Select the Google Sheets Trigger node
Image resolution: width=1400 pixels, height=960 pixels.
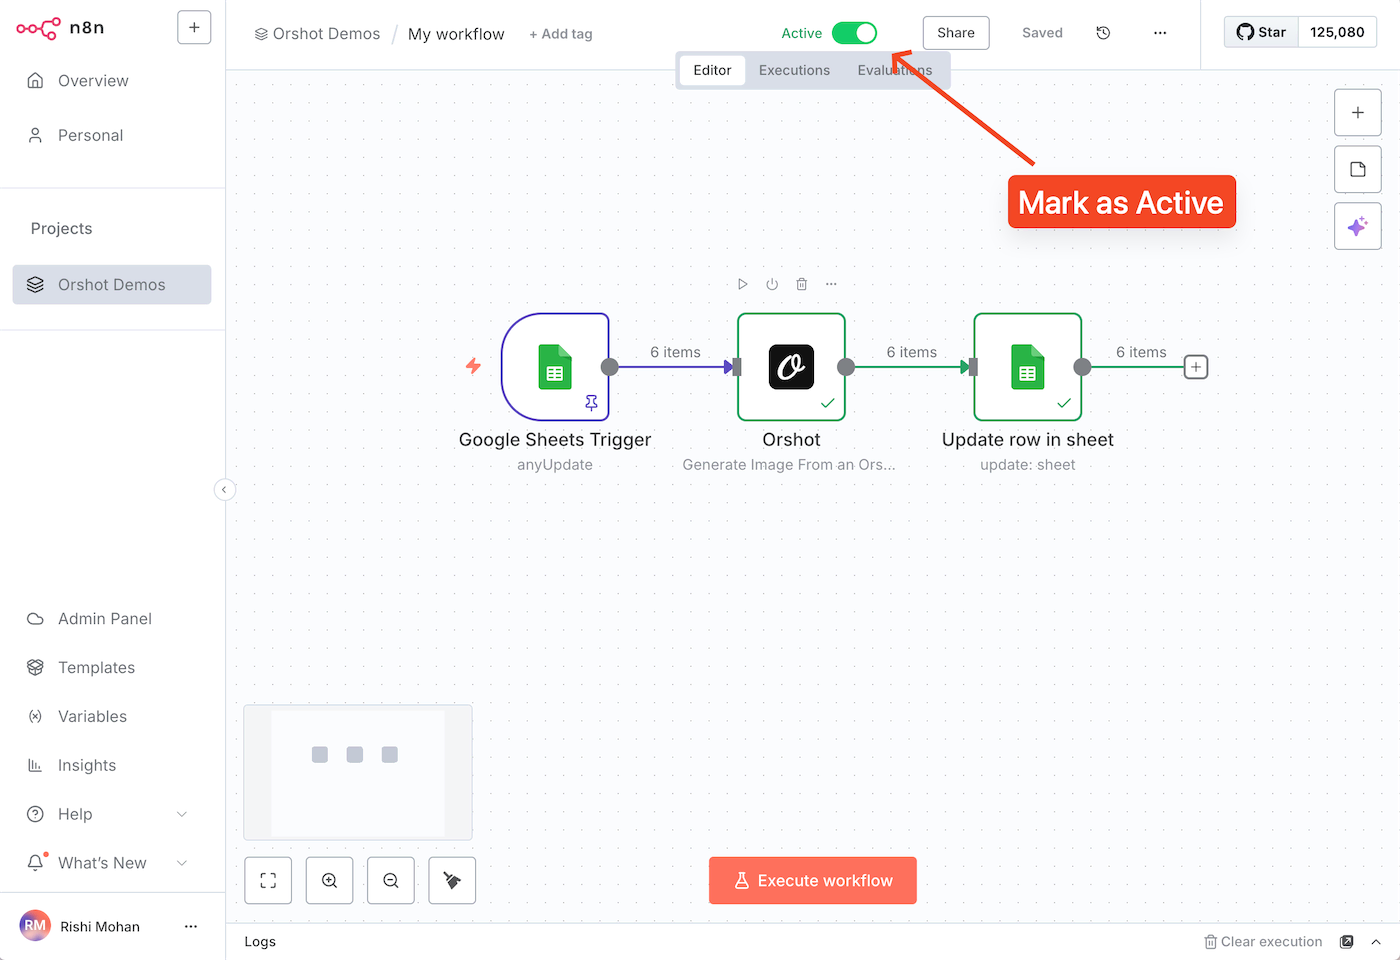tap(555, 367)
